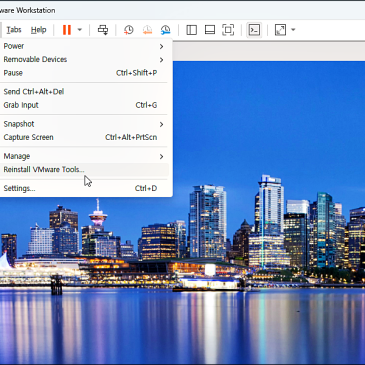Choose Capture Screen menu item
365x365 pixels.
pyautogui.click(x=84, y=137)
